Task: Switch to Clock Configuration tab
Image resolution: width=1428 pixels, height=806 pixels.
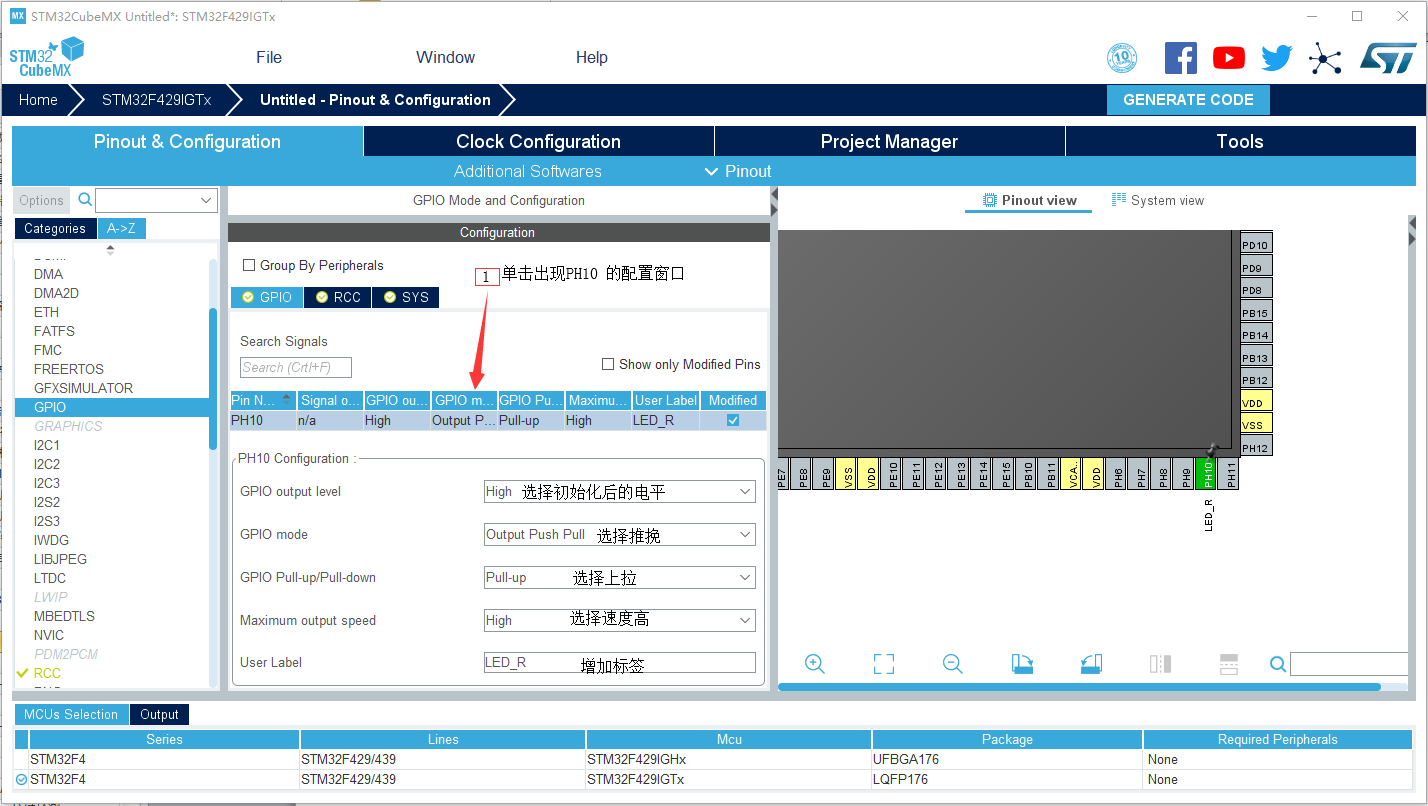Action: pos(538,141)
